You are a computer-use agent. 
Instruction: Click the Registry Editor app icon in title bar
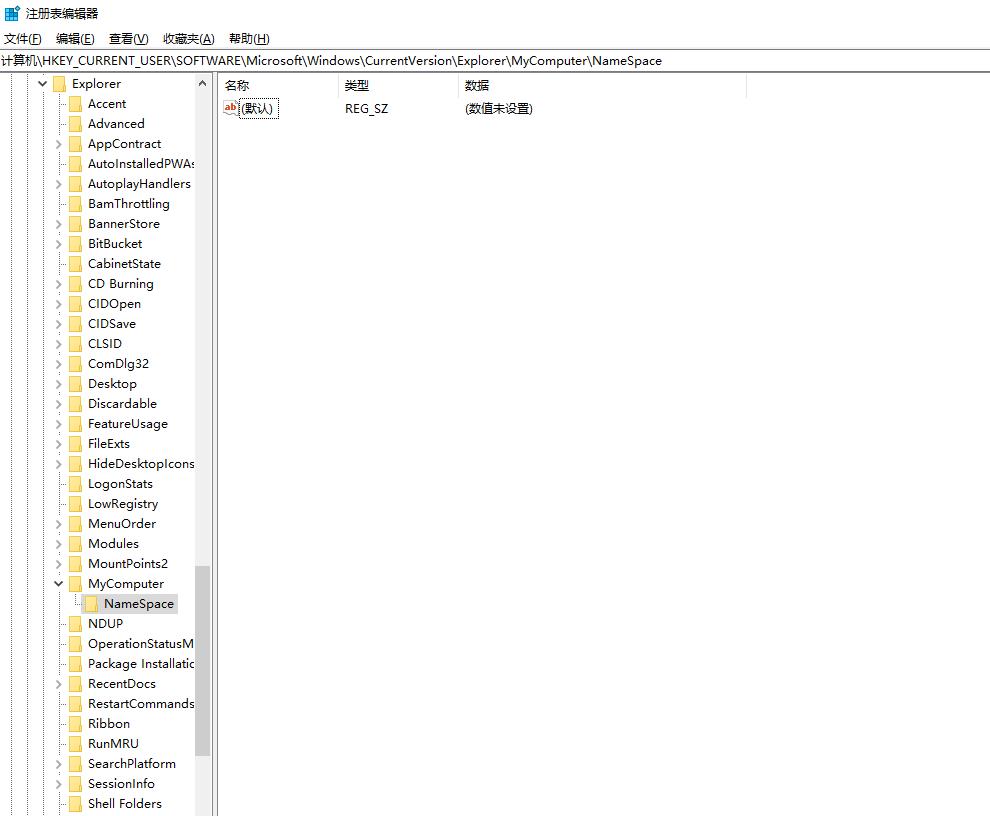pos(12,13)
